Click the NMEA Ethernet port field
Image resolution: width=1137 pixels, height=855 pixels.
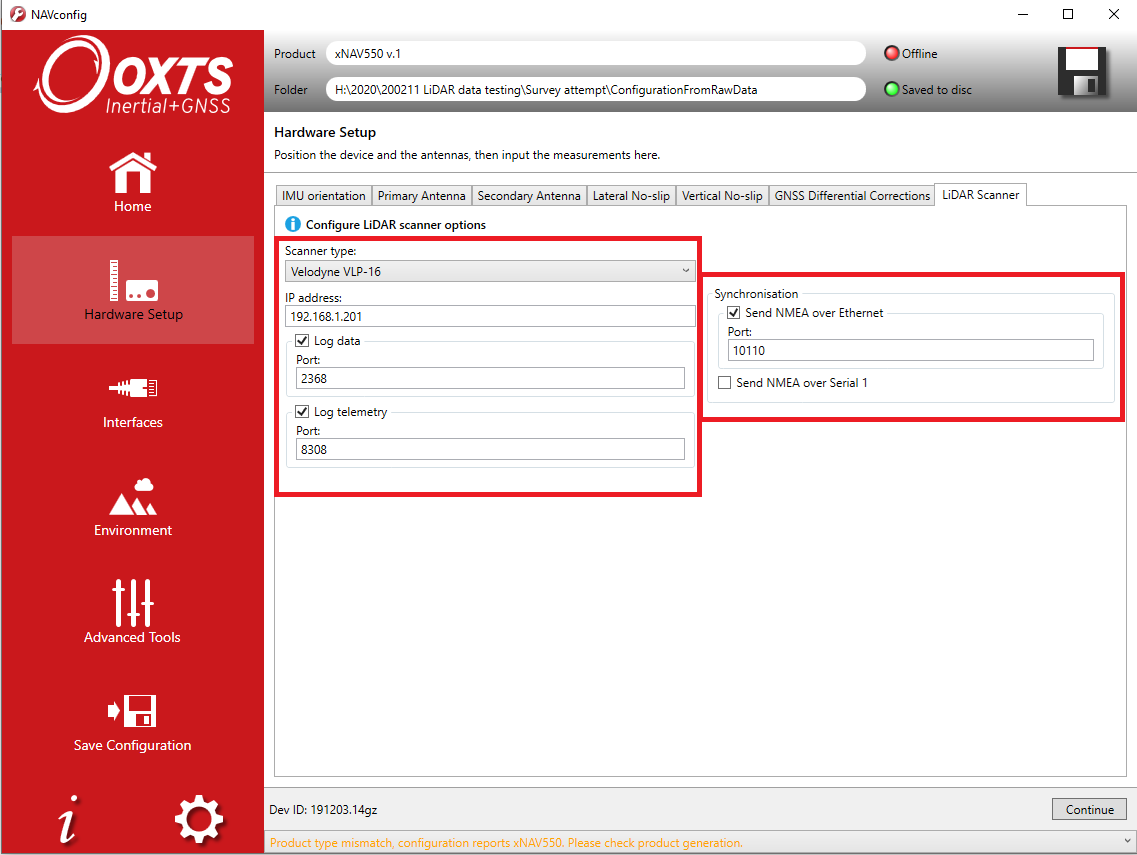911,350
